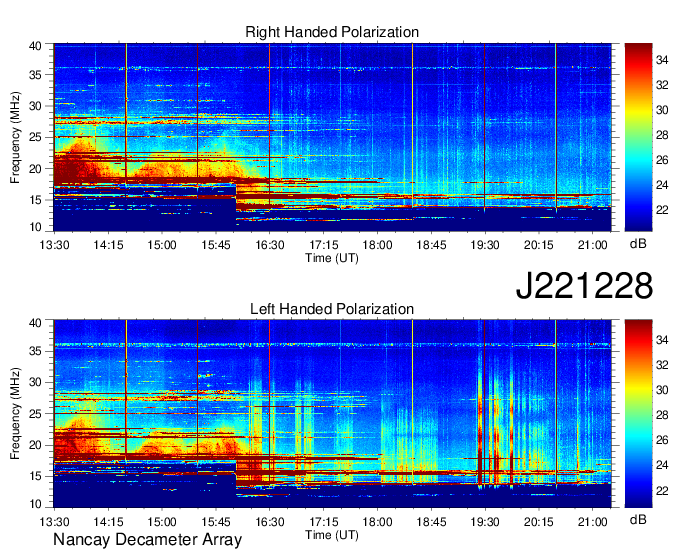Click 13:30 tick on upper plot
The width and height of the screenshot is (680, 552).
(54, 245)
